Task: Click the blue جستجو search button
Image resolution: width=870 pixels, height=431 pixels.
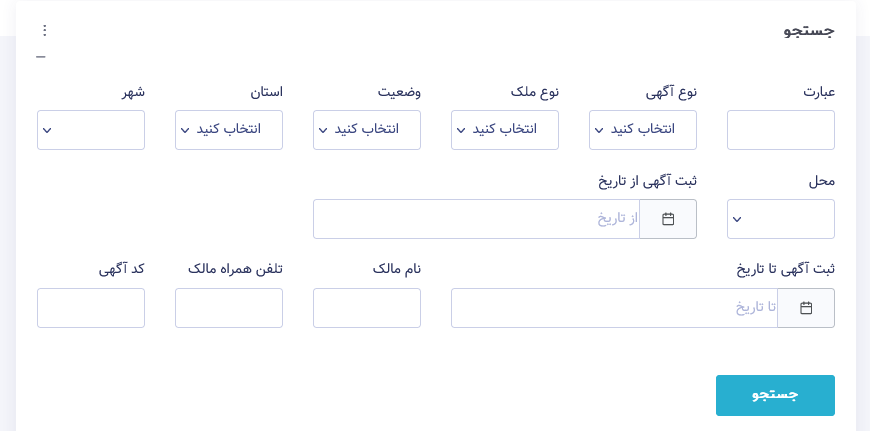Action: (775, 395)
